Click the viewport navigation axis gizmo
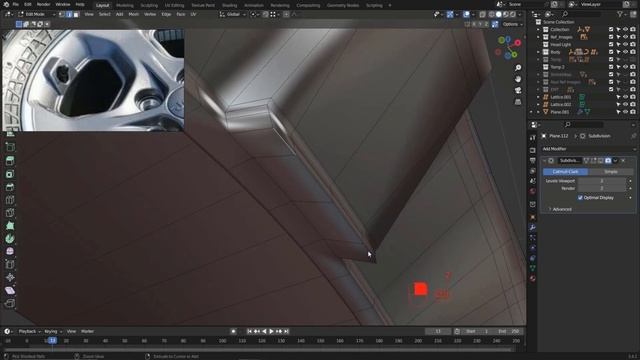Viewport: 640px width, 360px height. click(508, 47)
